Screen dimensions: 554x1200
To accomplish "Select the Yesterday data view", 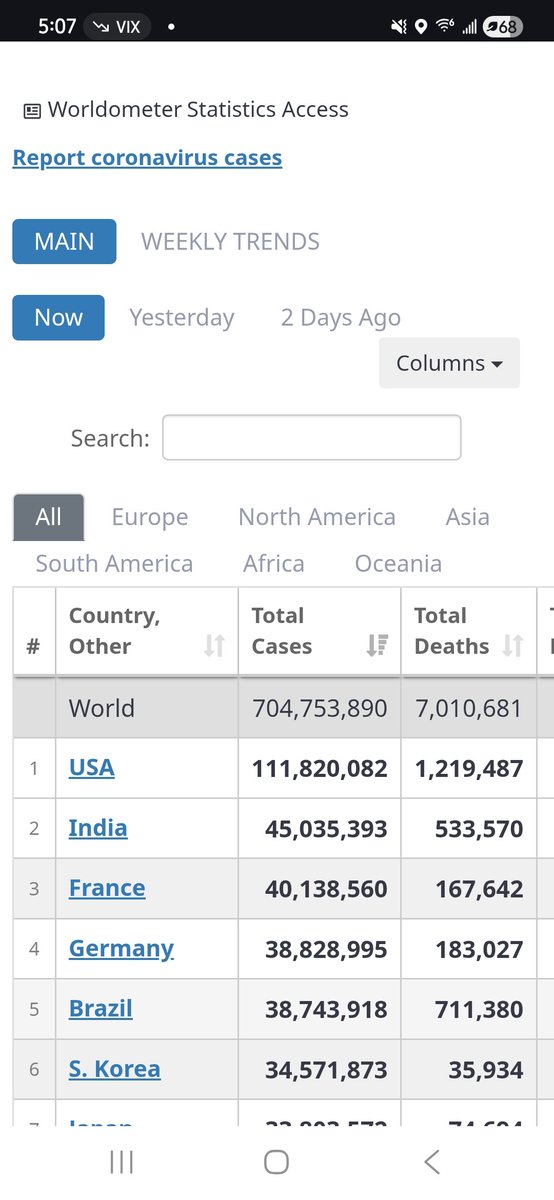I will pos(182,318).
